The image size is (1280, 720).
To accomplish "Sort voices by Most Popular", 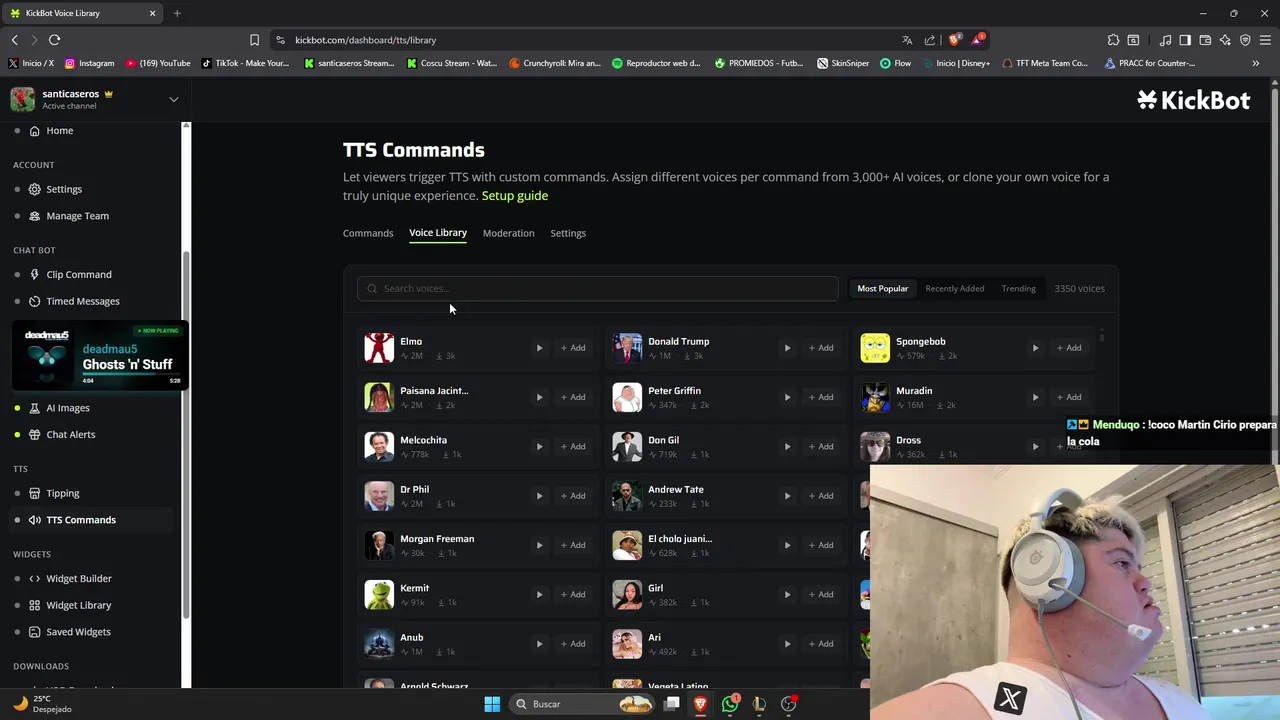I will 882,288.
